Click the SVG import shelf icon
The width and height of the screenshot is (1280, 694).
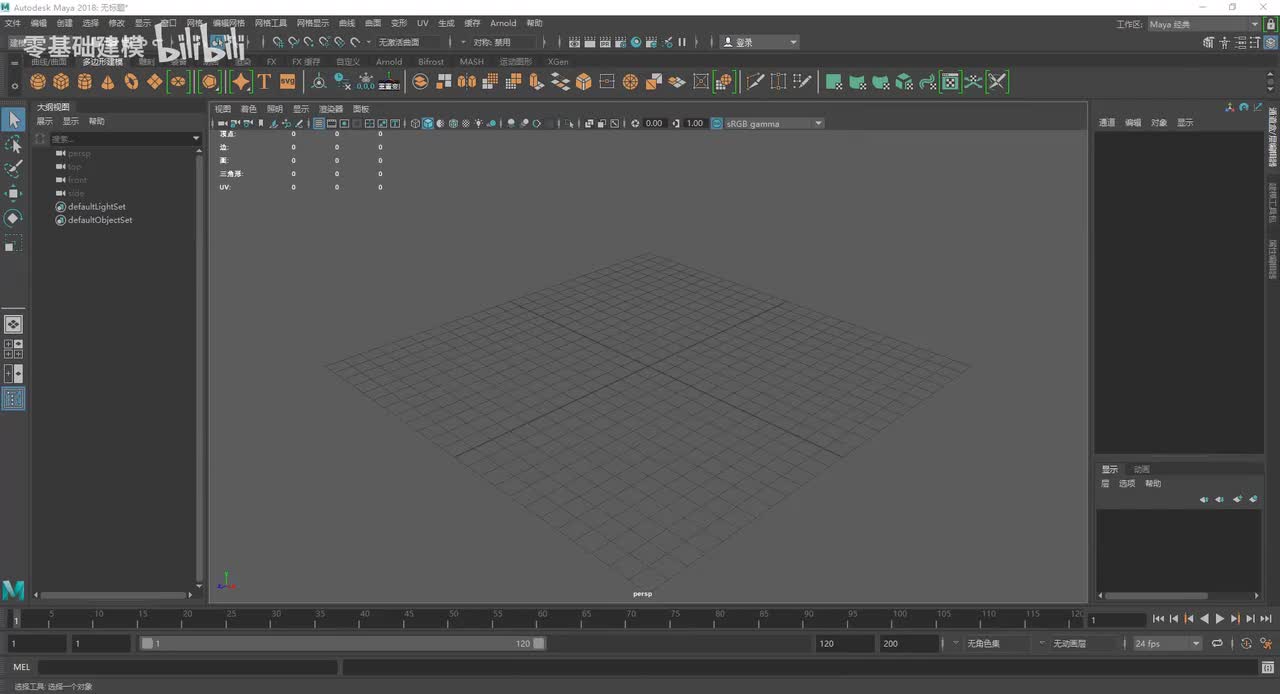click(288, 82)
